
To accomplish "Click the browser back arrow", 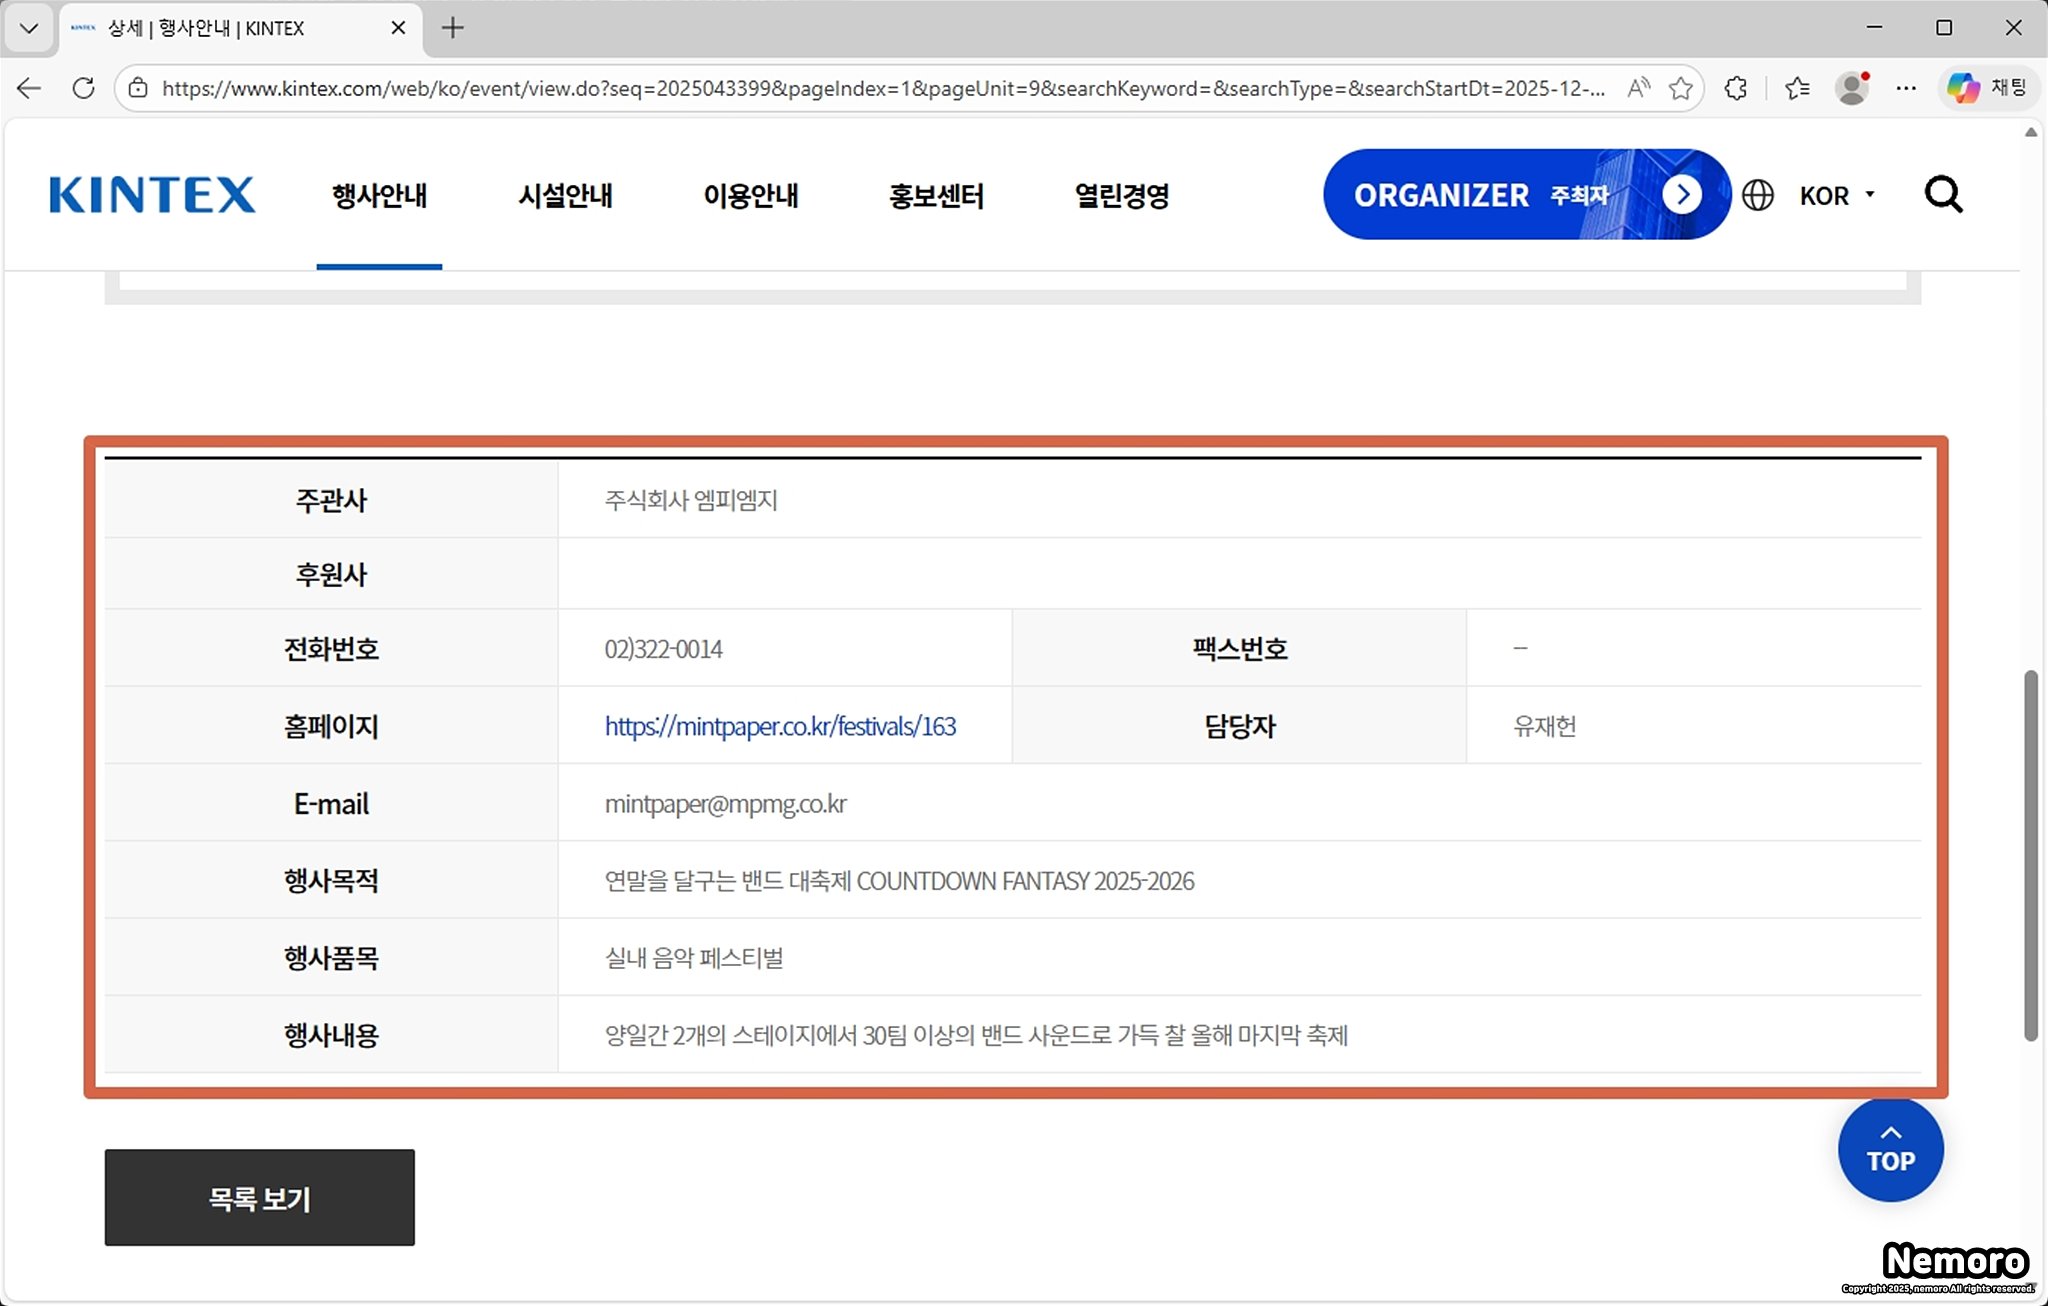I will point(30,88).
